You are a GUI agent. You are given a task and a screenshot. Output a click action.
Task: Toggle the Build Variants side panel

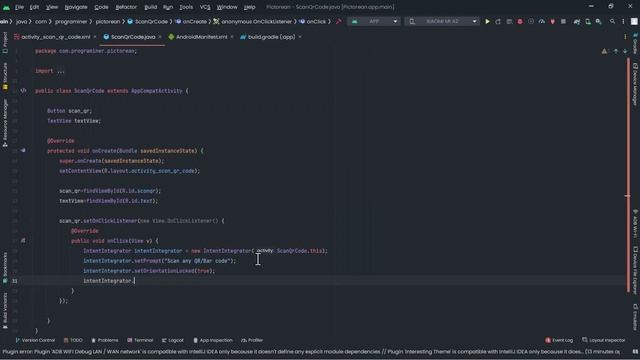click(x=5, y=310)
